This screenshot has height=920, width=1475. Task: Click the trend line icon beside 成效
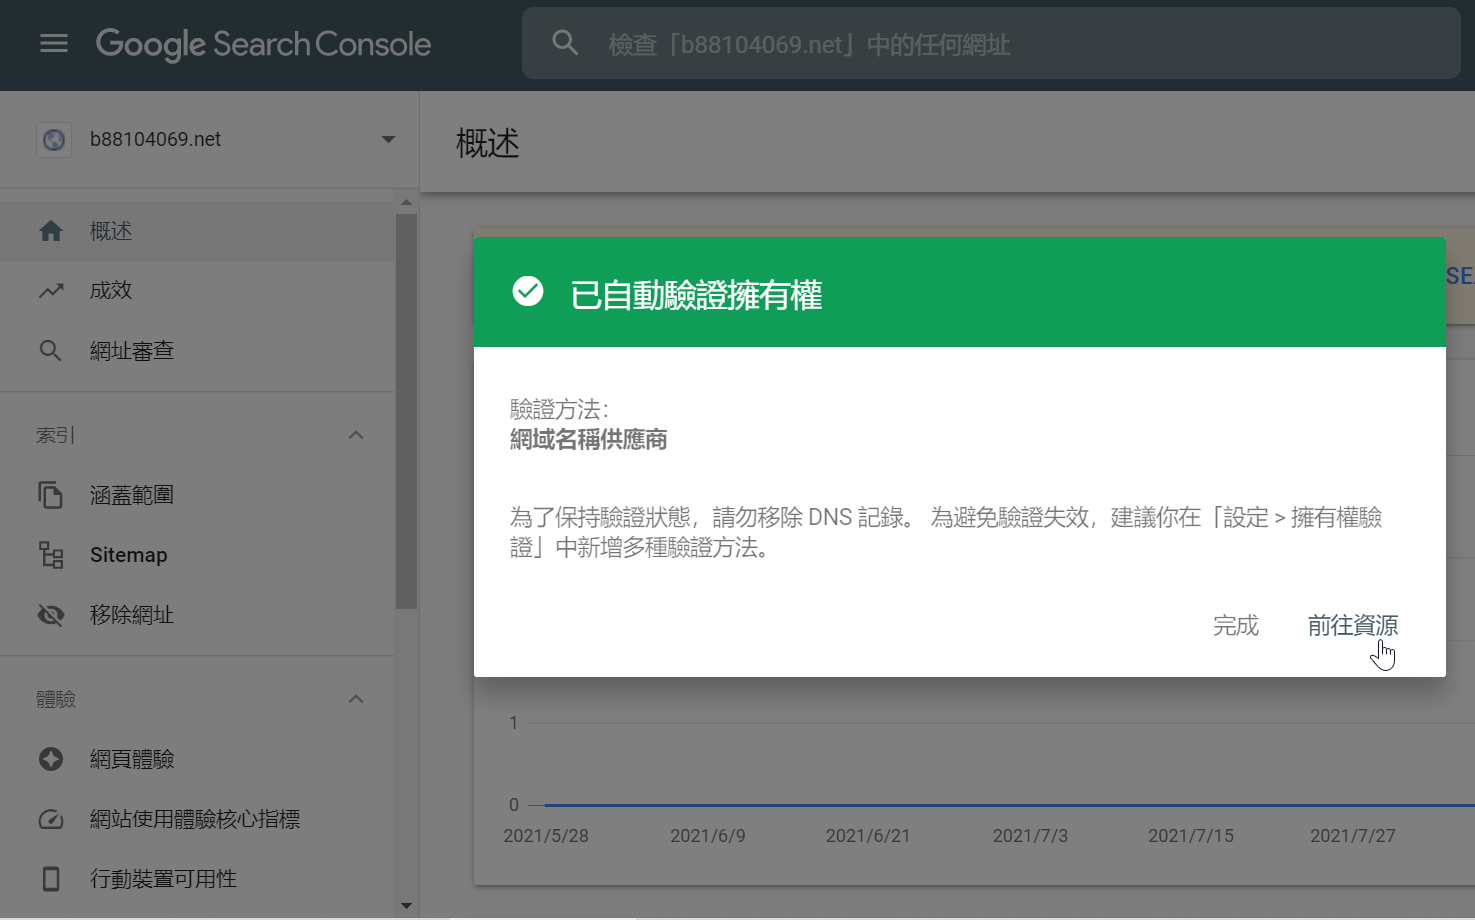click(x=51, y=291)
